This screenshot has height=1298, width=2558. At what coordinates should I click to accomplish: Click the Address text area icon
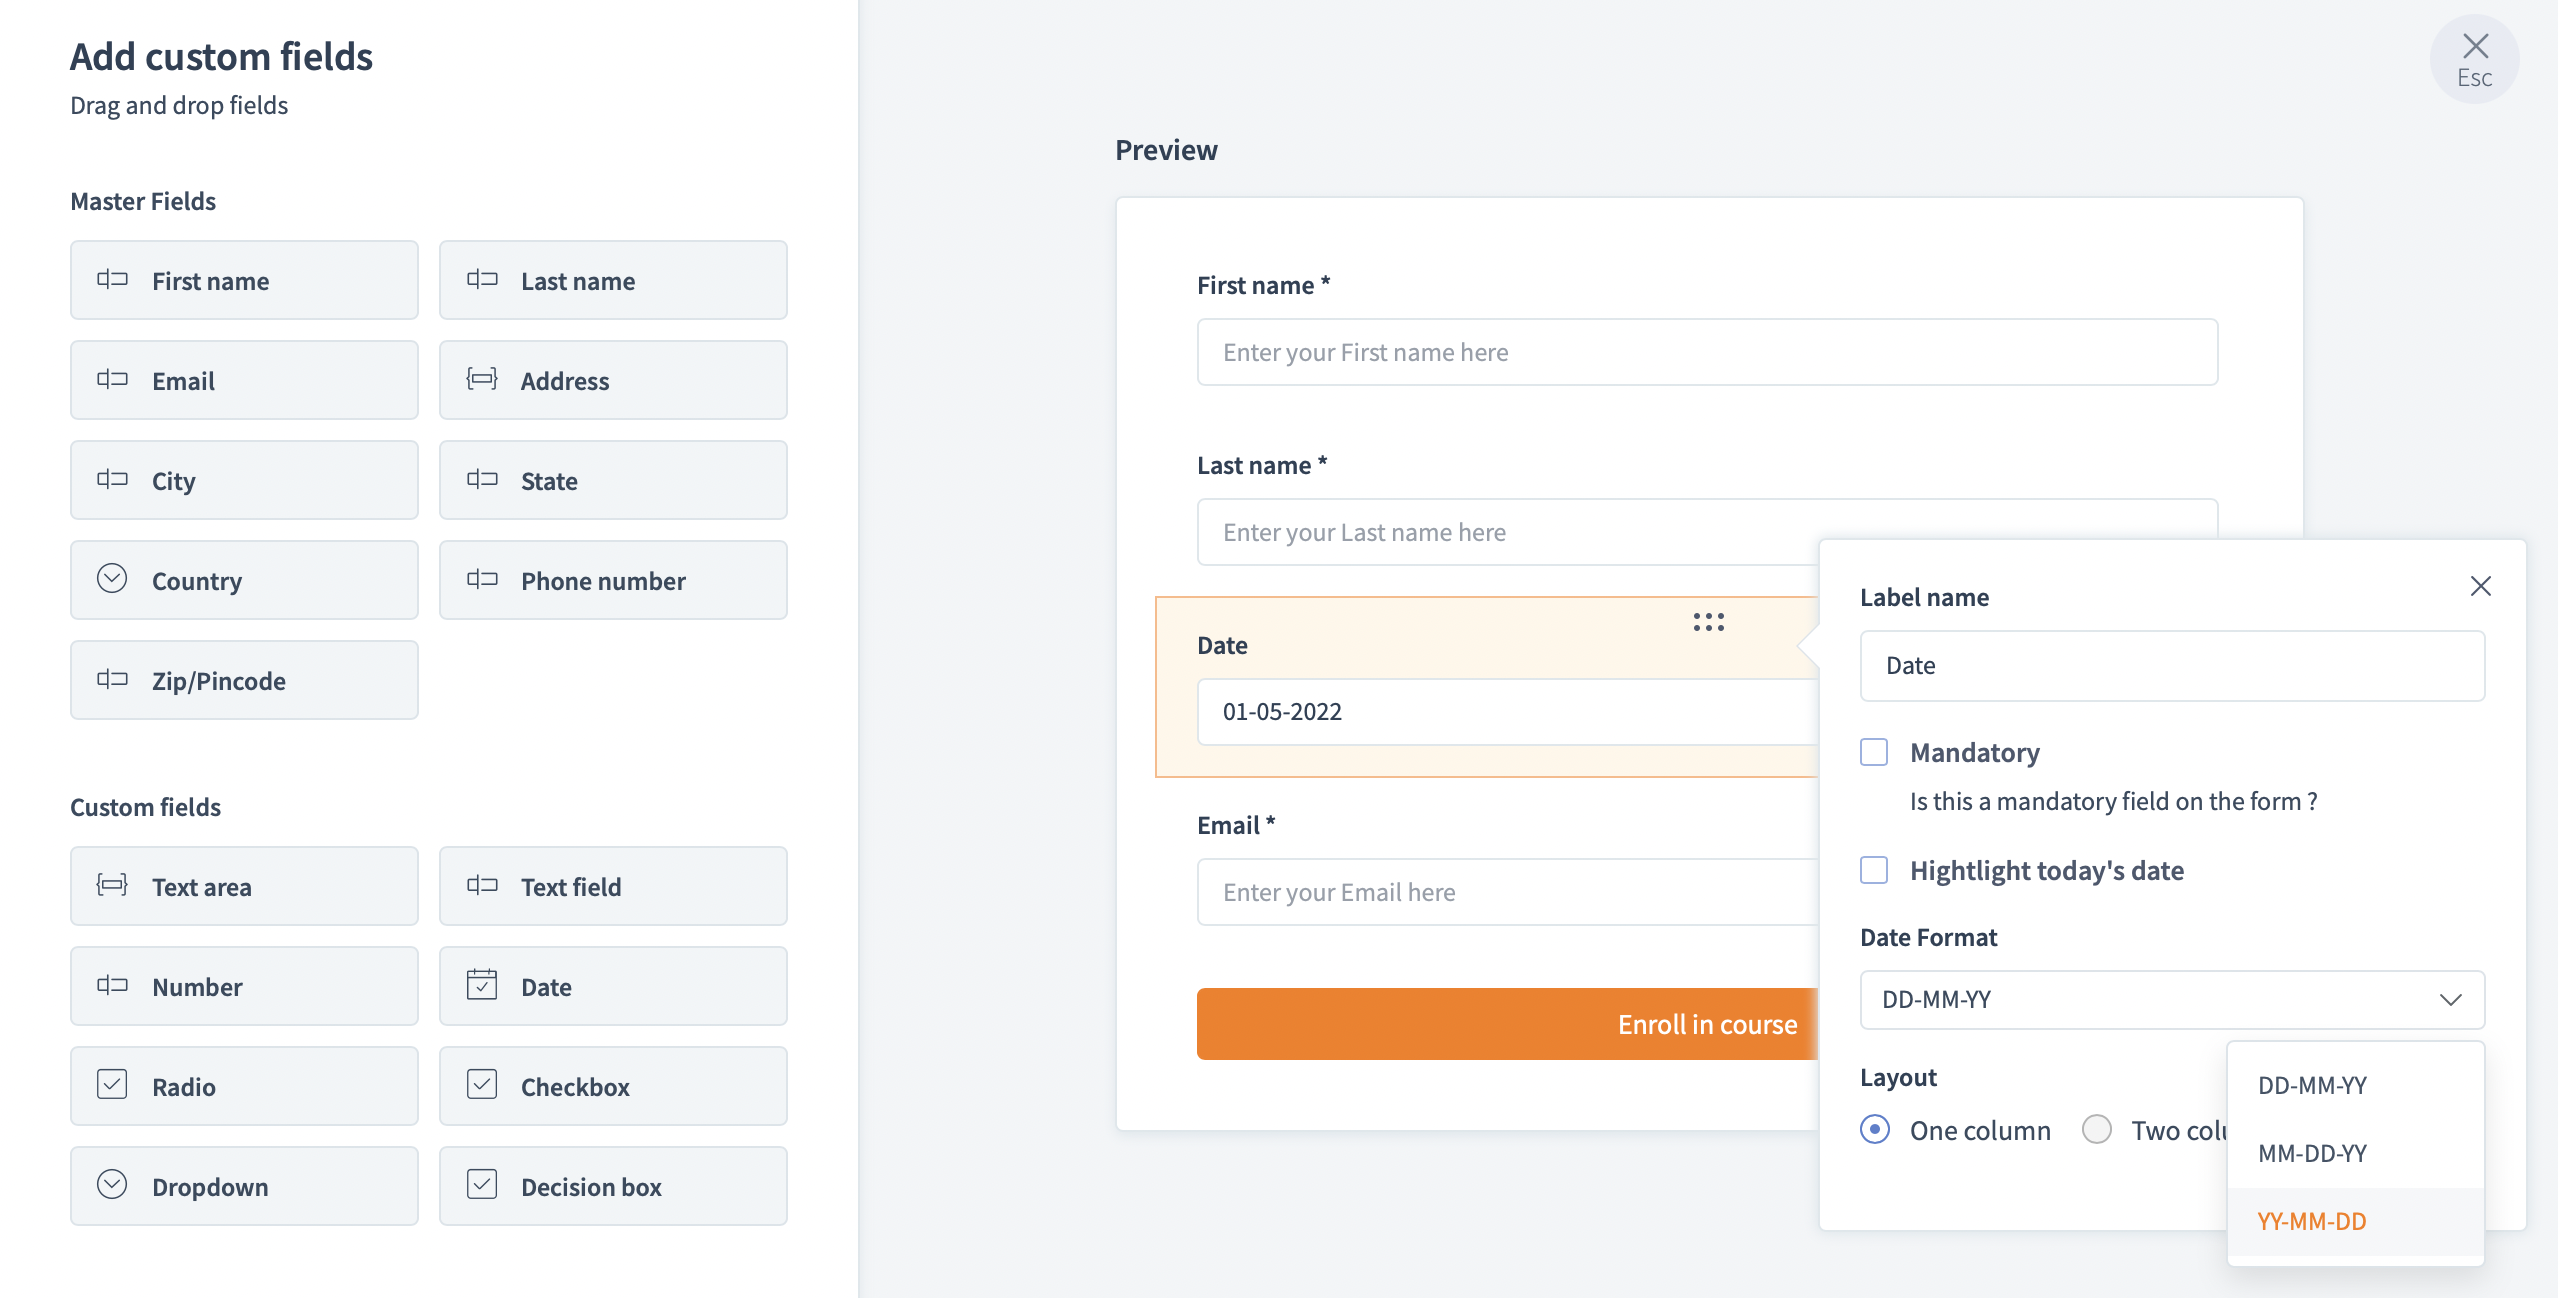click(482, 379)
